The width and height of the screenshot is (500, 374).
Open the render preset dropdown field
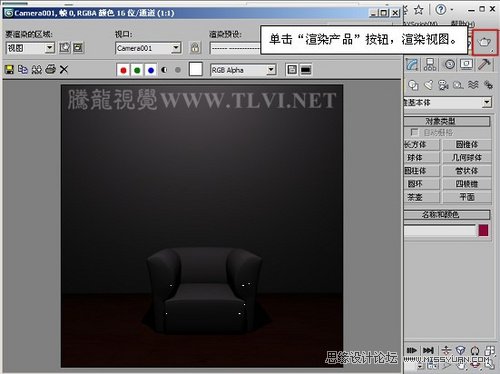pyautogui.click(x=235, y=49)
